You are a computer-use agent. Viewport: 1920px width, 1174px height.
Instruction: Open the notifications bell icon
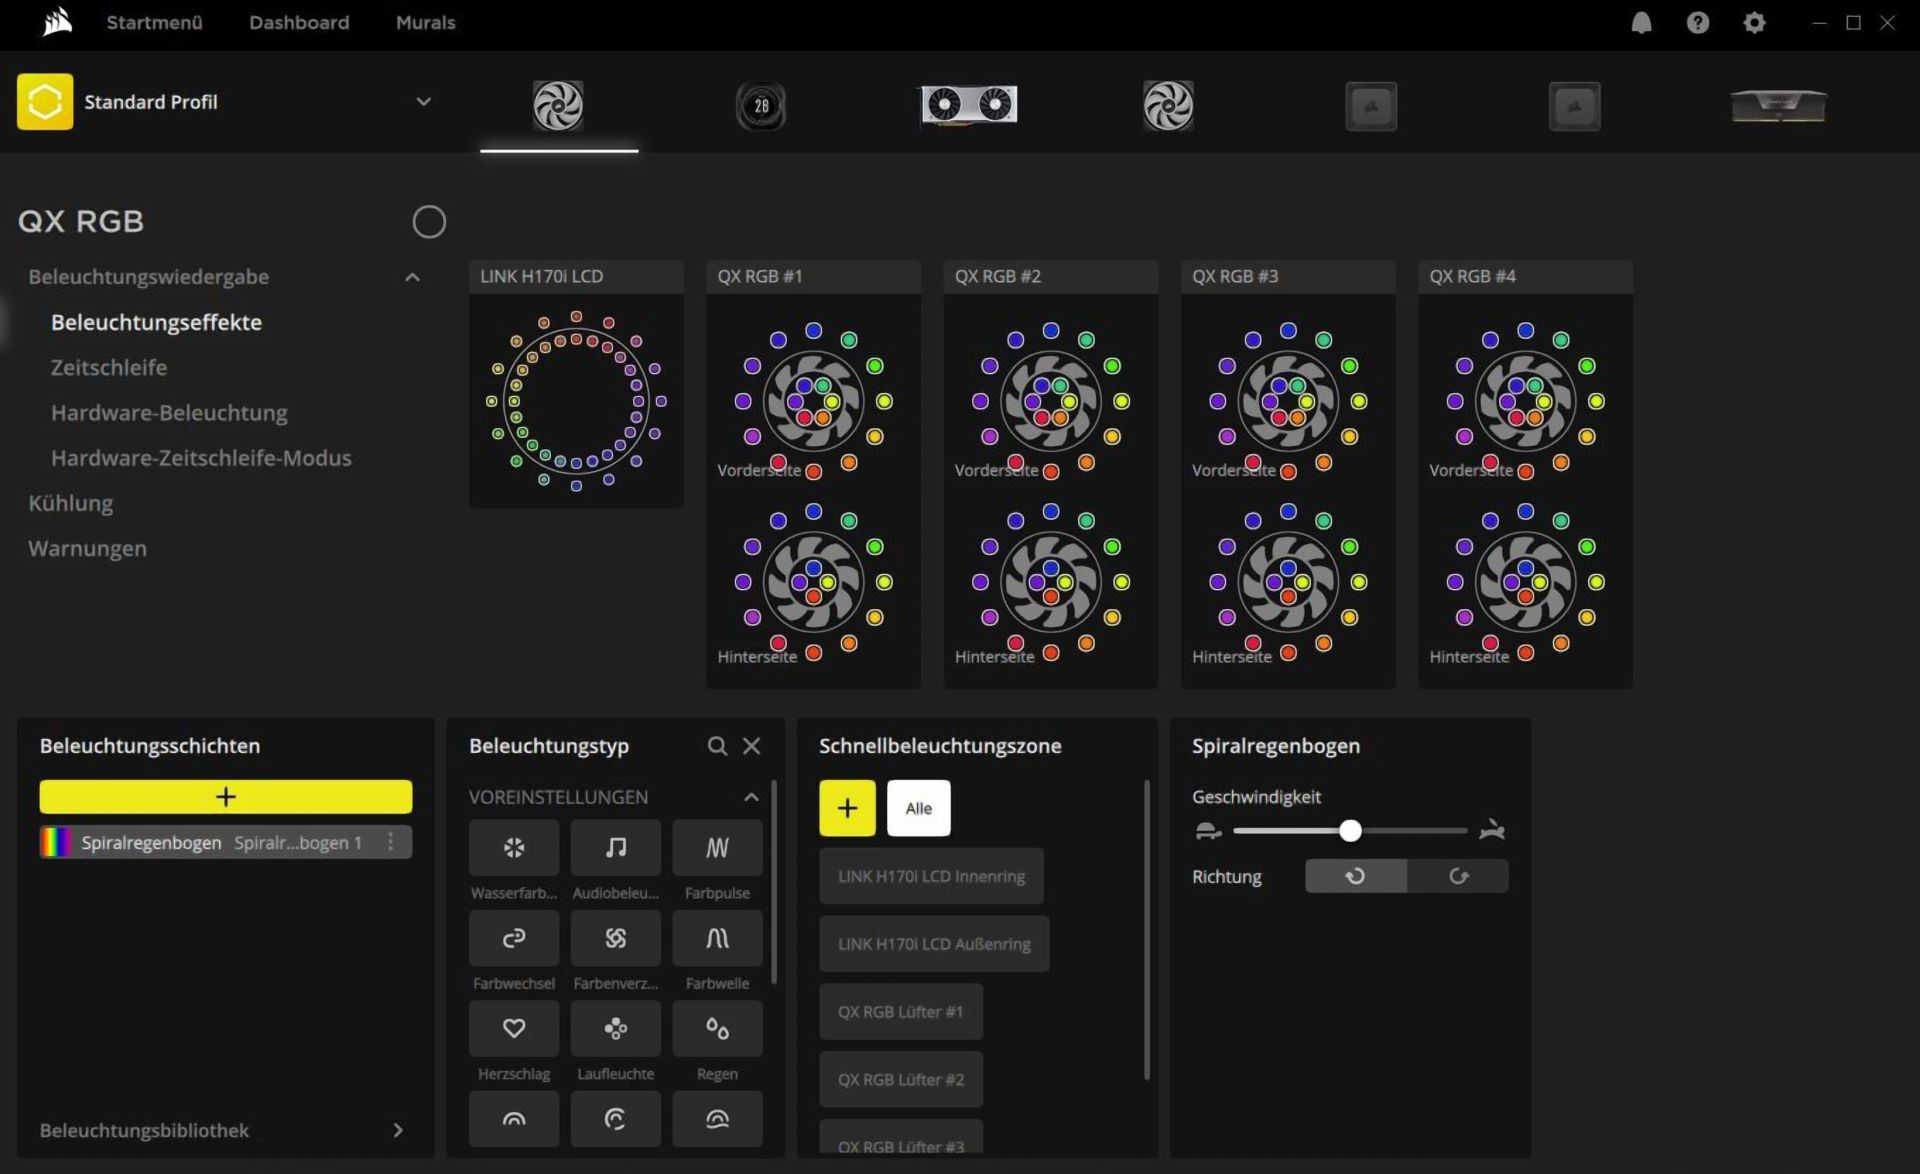point(1641,22)
